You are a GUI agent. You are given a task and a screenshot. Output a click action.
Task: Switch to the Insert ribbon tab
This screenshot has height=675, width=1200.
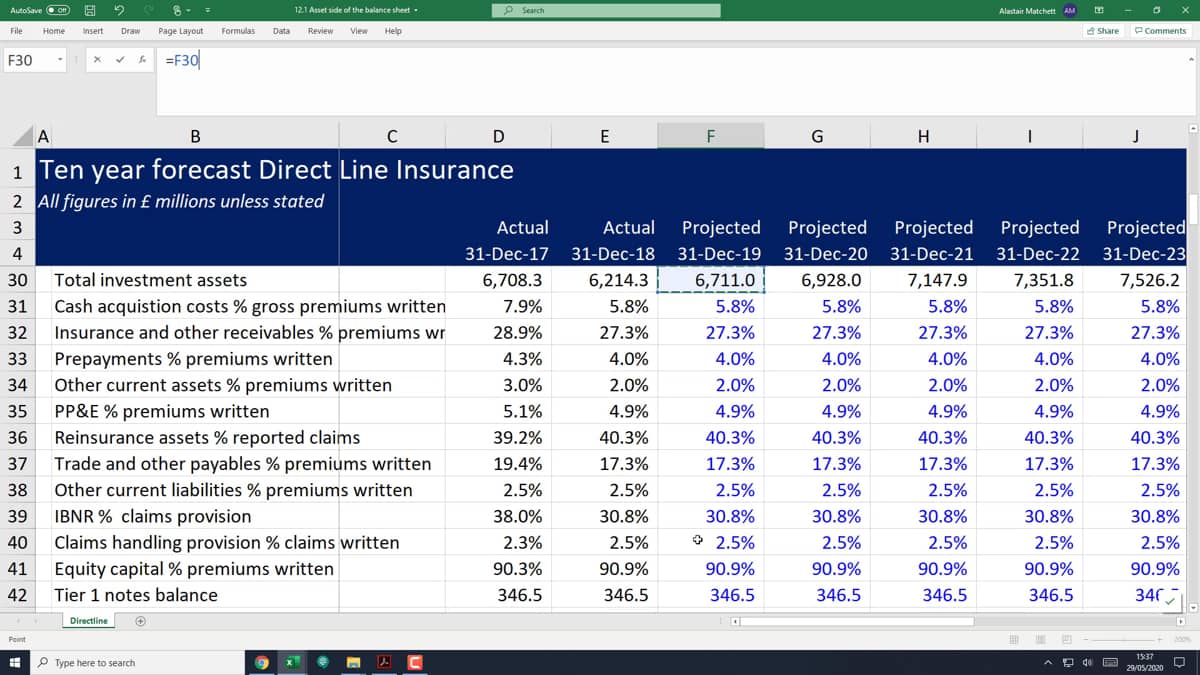pos(93,31)
